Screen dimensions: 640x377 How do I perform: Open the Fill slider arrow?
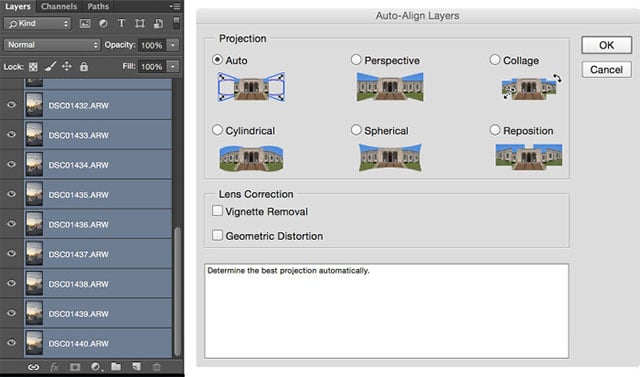point(173,67)
